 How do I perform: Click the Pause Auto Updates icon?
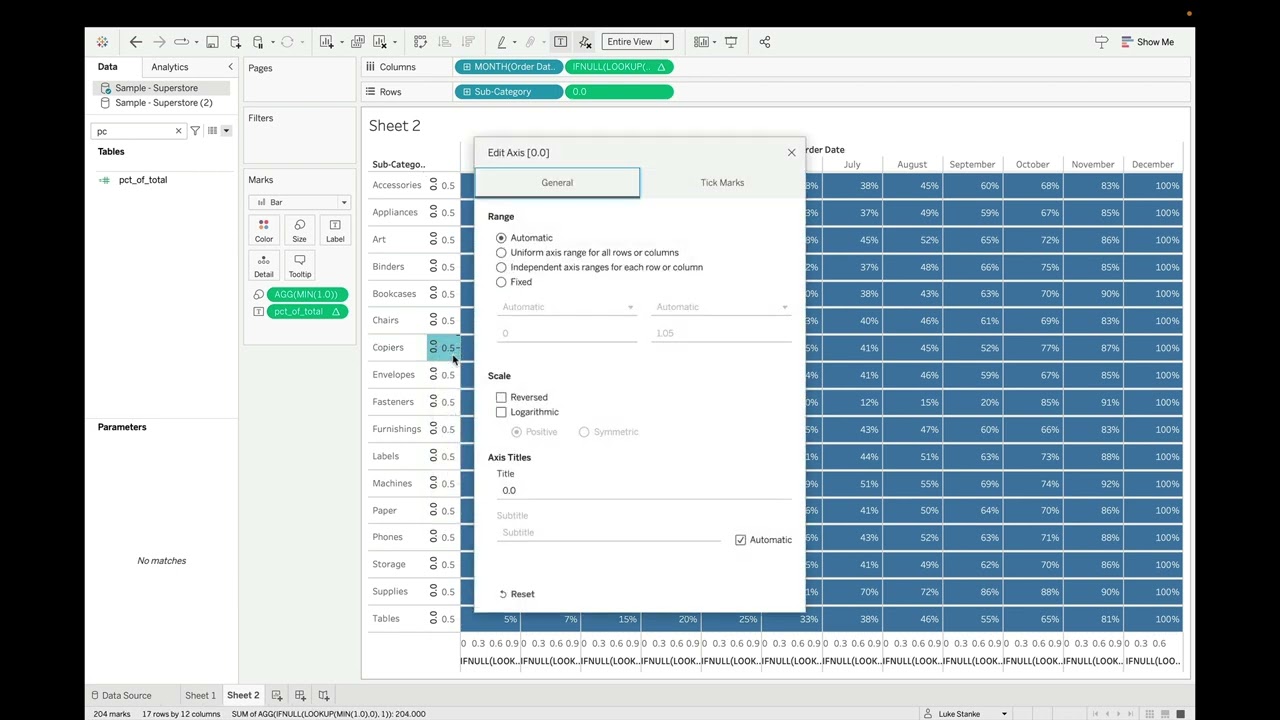click(258, 42)
